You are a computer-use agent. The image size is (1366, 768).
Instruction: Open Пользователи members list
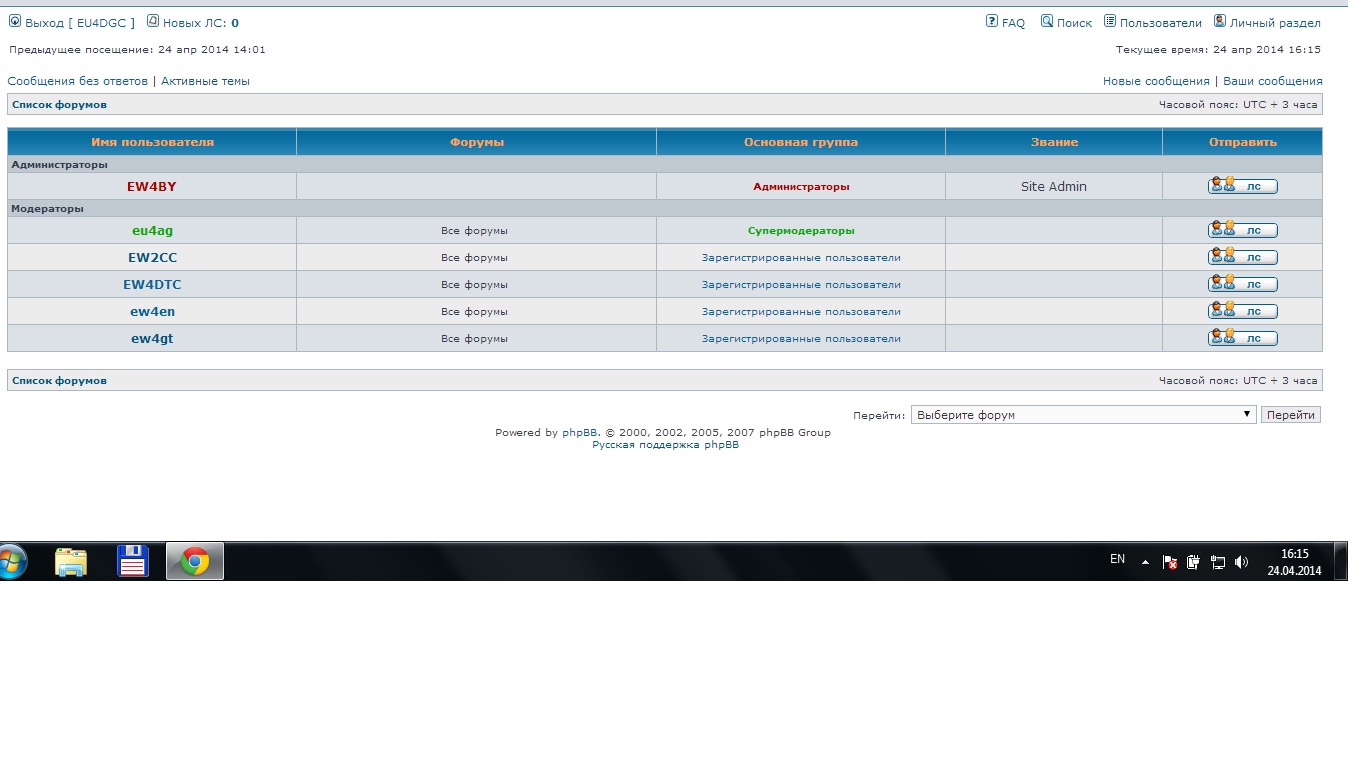point(1153,22)
